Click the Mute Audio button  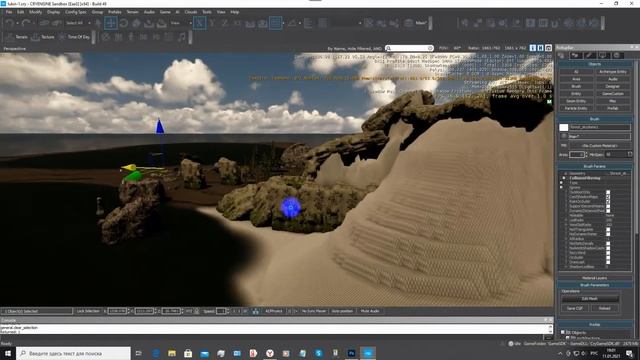[370, 311]
